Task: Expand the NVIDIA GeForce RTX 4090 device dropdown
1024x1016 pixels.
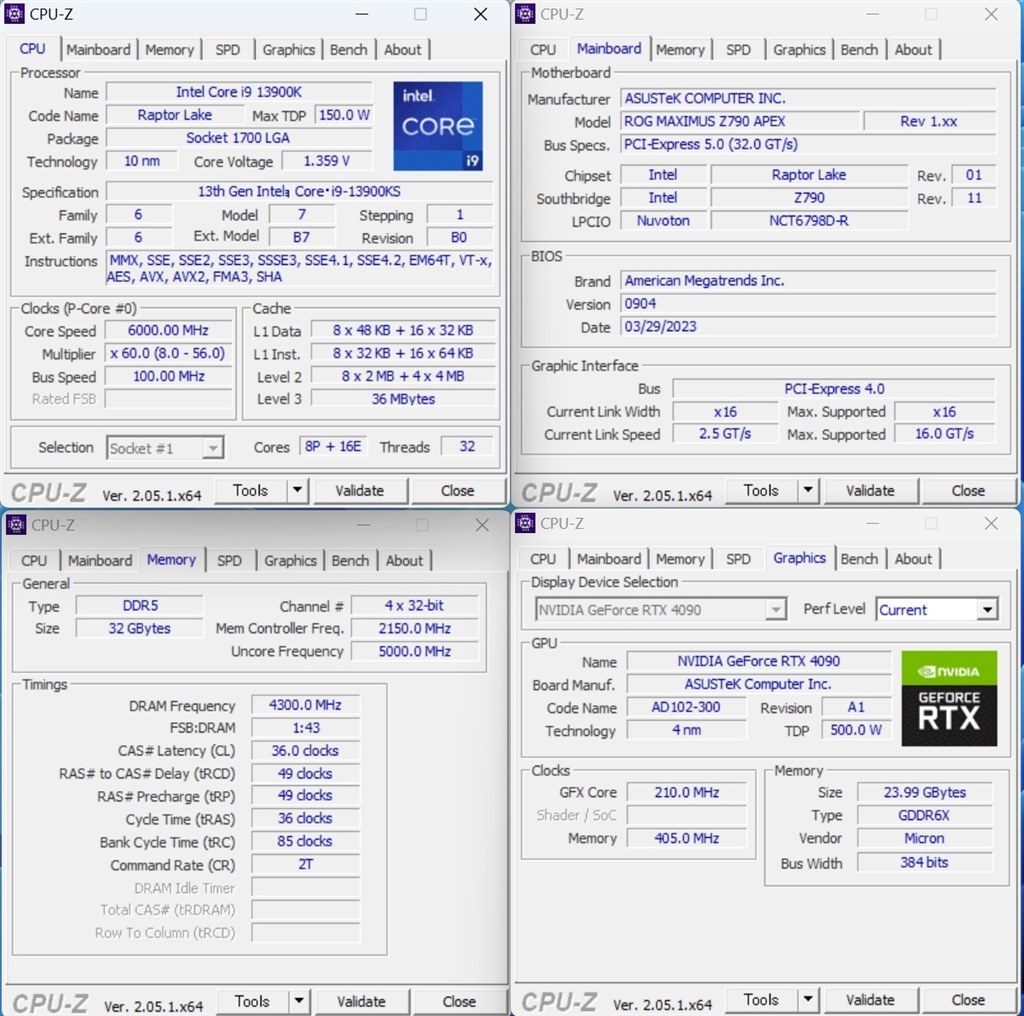Action: 775,609
